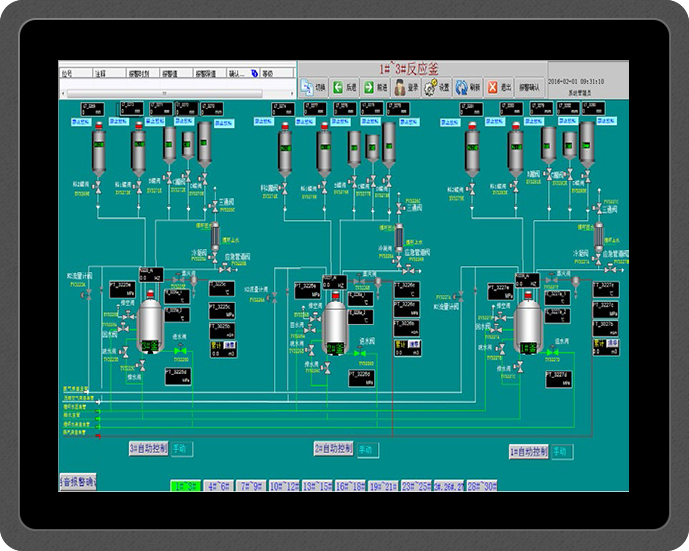
Task: Select the 28#~30# reactor tab
Action: [x=482, y=486]
